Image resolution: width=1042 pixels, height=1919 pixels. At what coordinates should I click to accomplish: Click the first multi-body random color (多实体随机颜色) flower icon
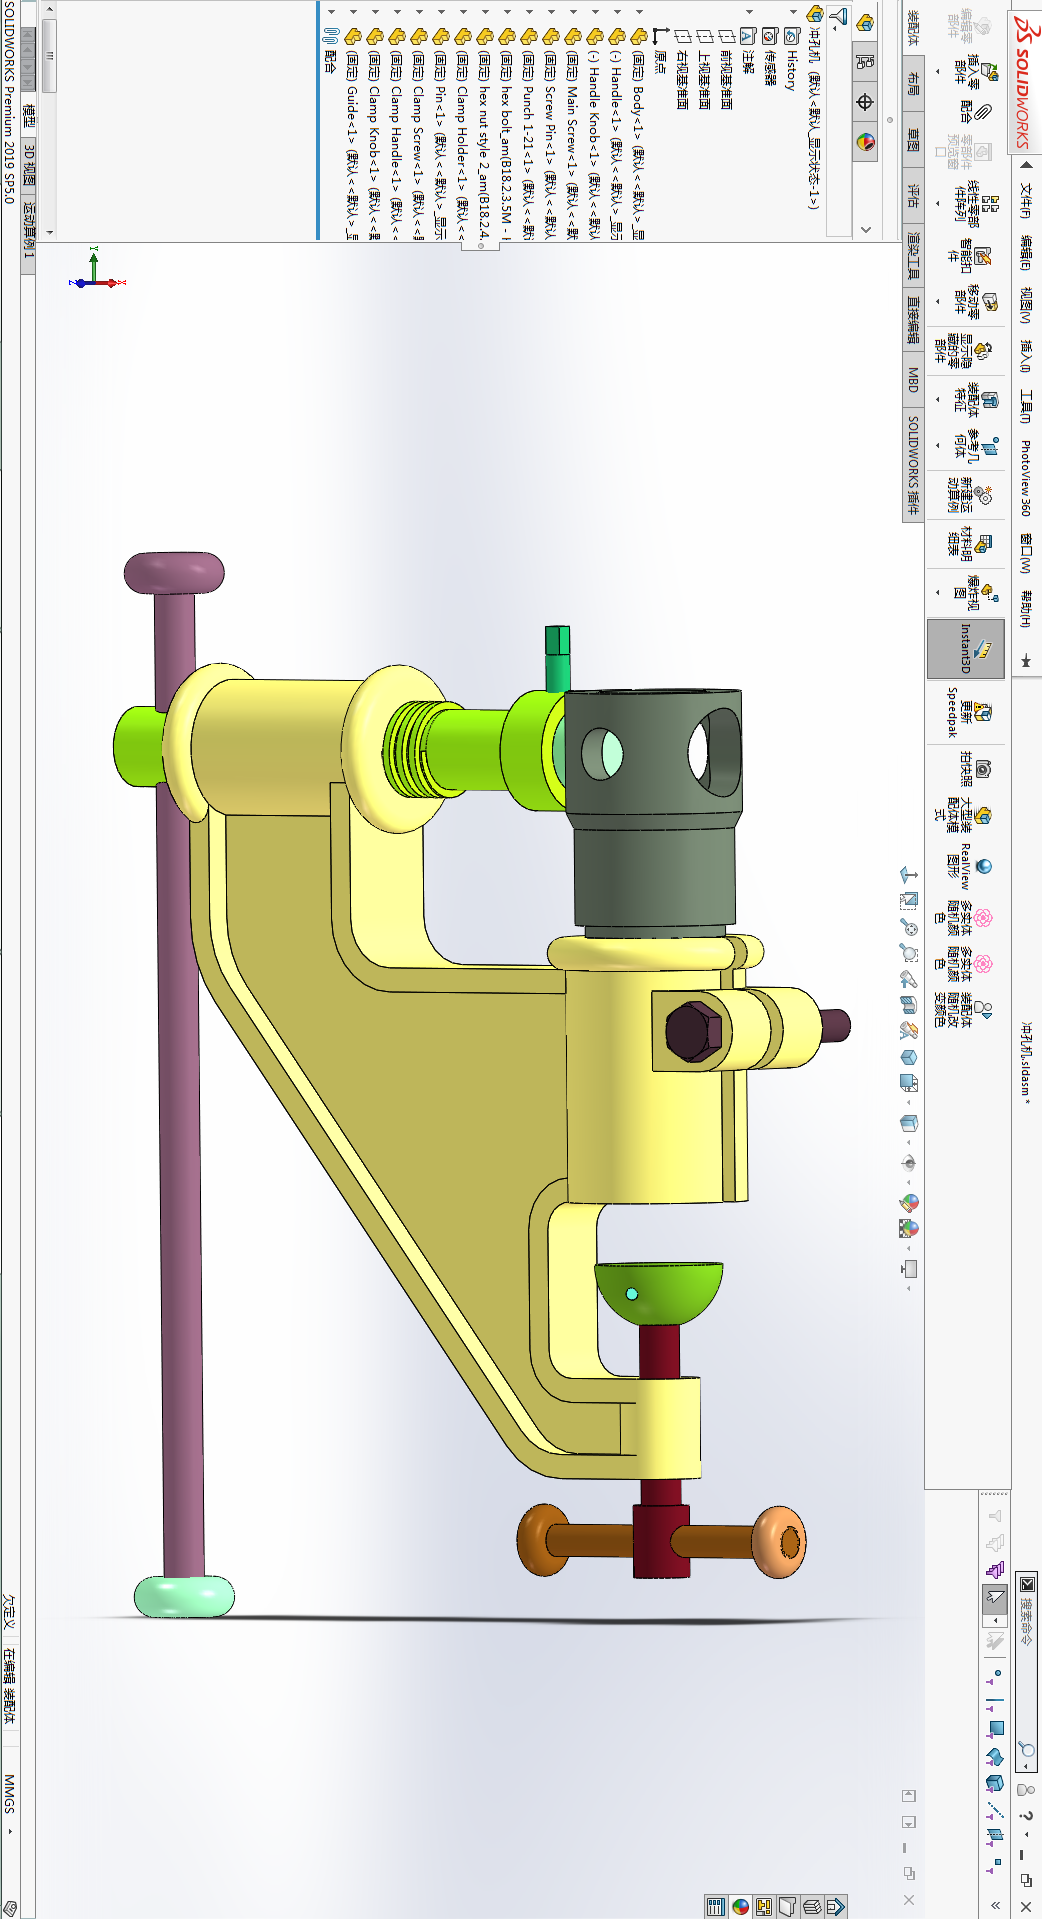984,918
